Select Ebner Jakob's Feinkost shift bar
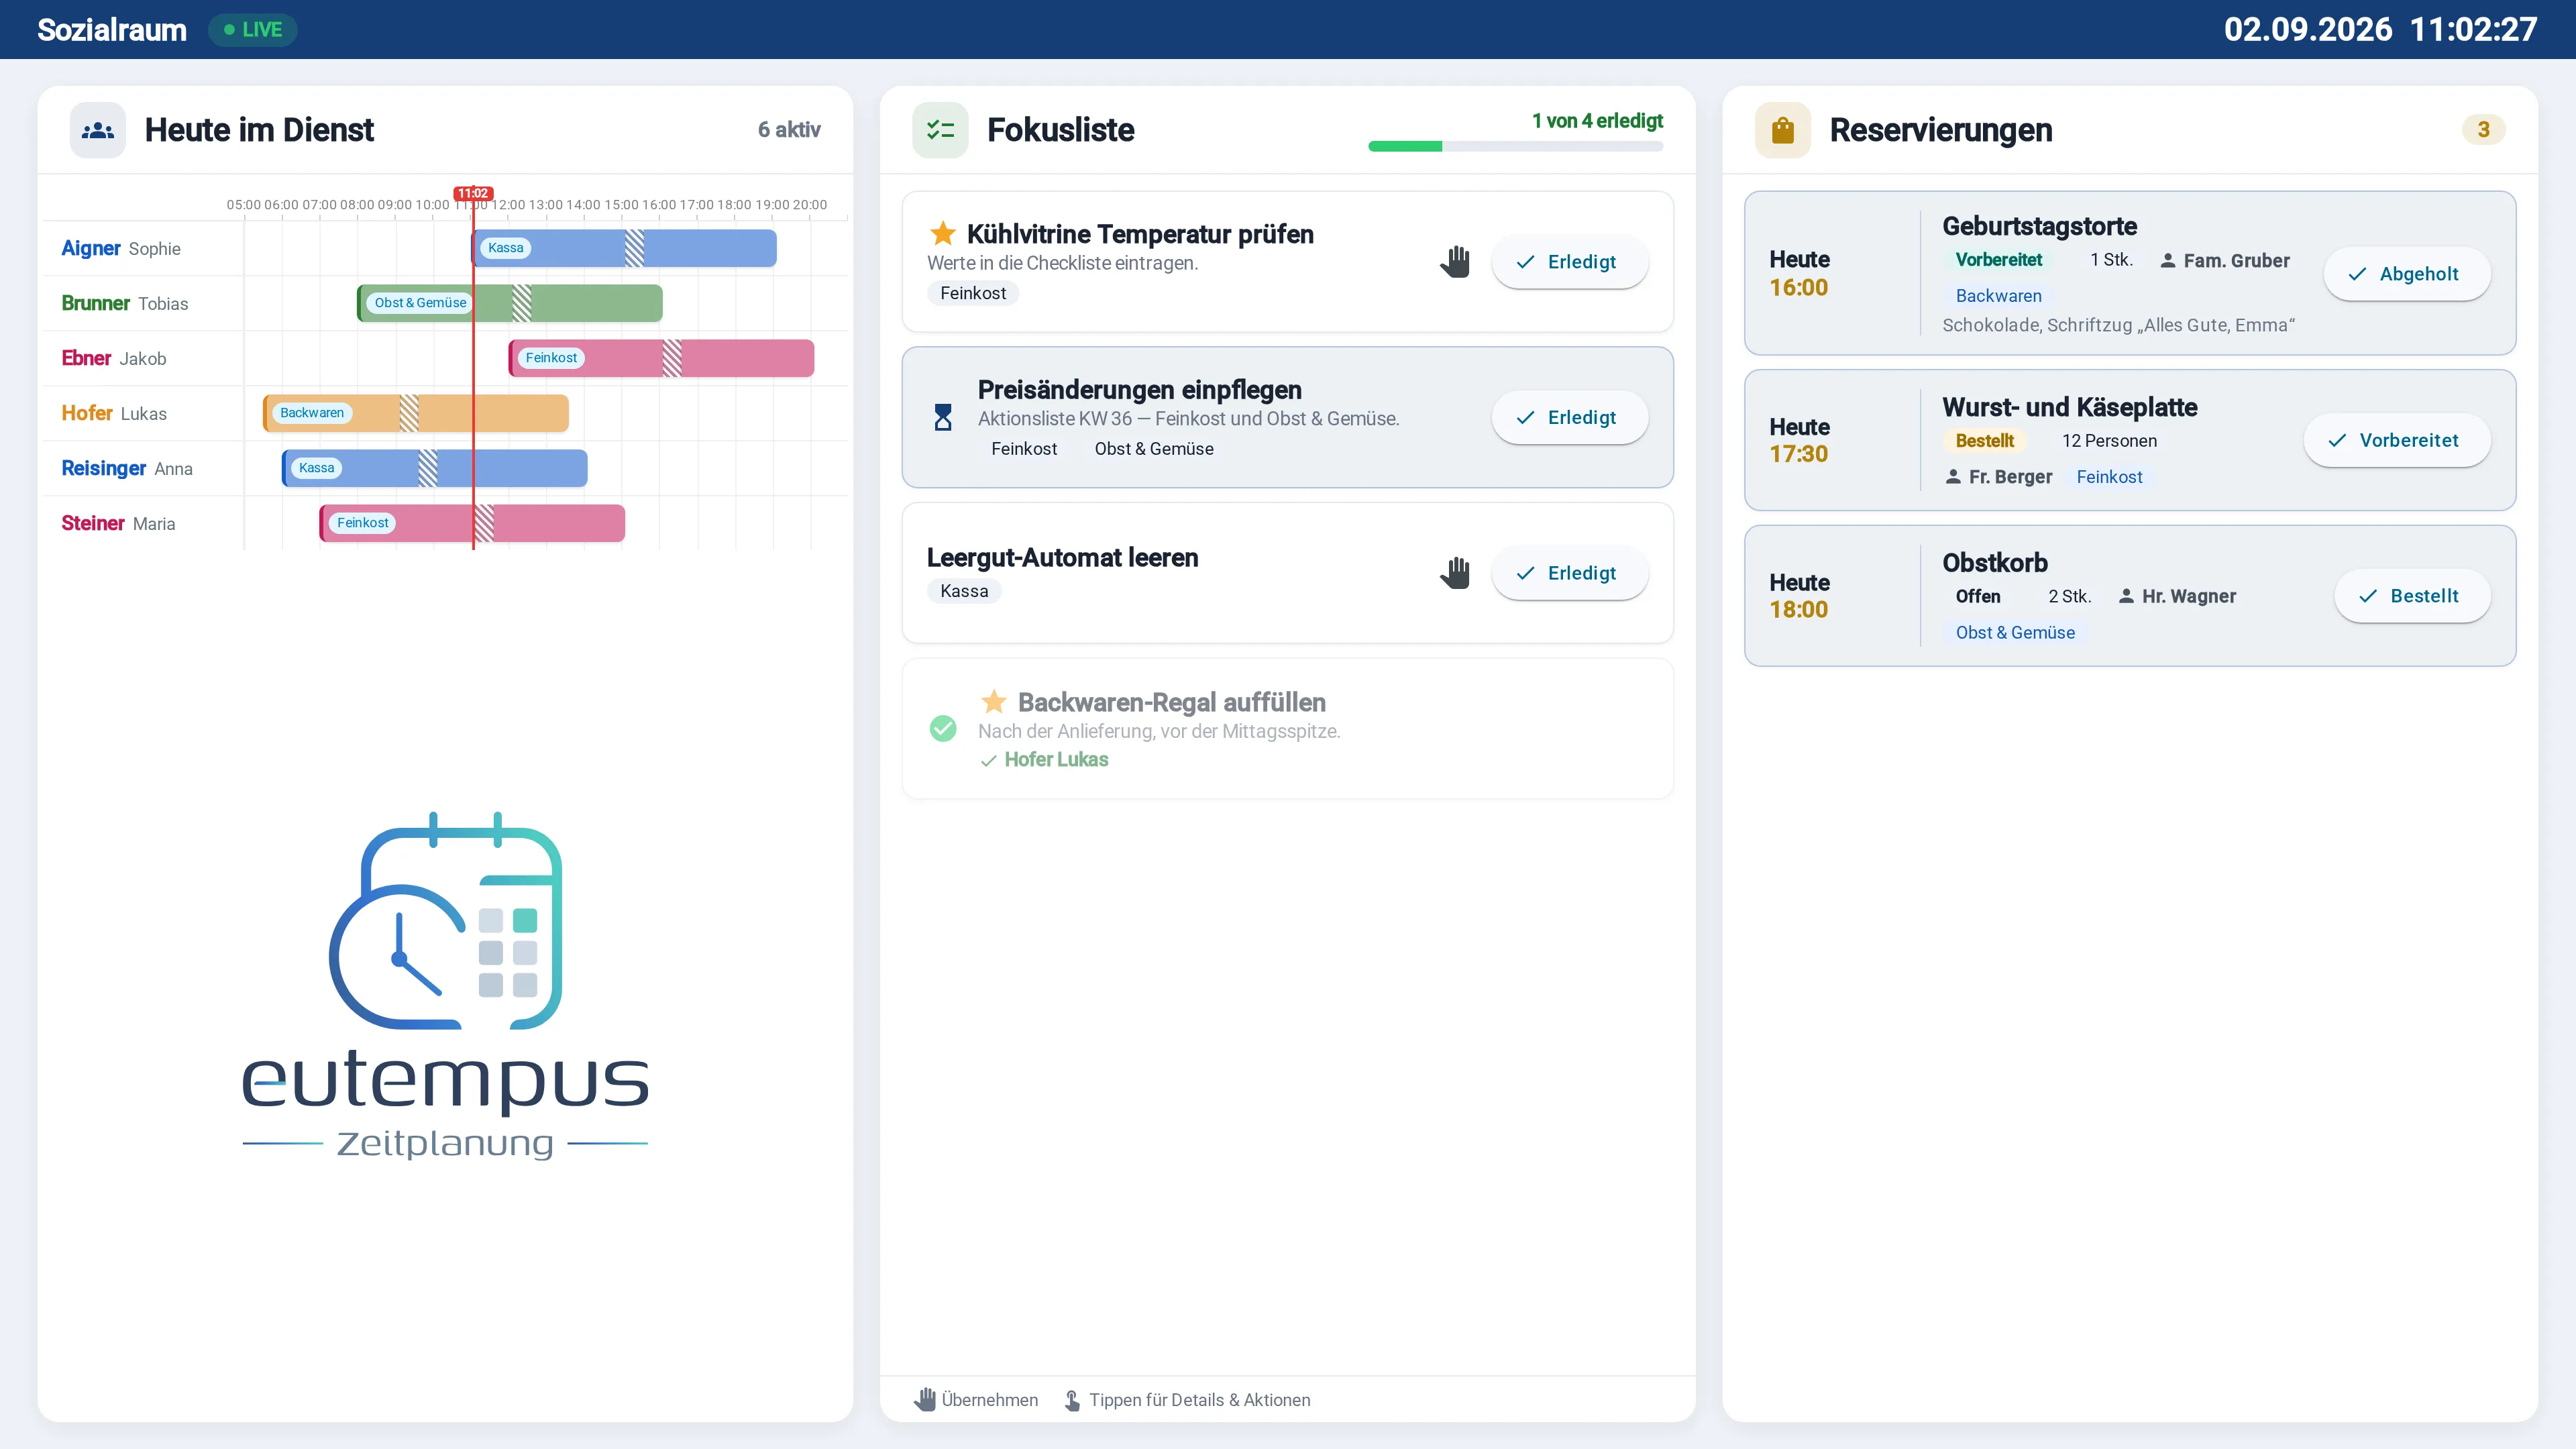The image size is (2576, 1449). (x=661, y=358)
